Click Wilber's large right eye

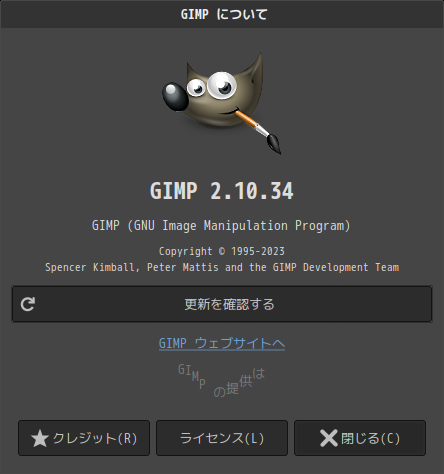(x=221, y=85)
